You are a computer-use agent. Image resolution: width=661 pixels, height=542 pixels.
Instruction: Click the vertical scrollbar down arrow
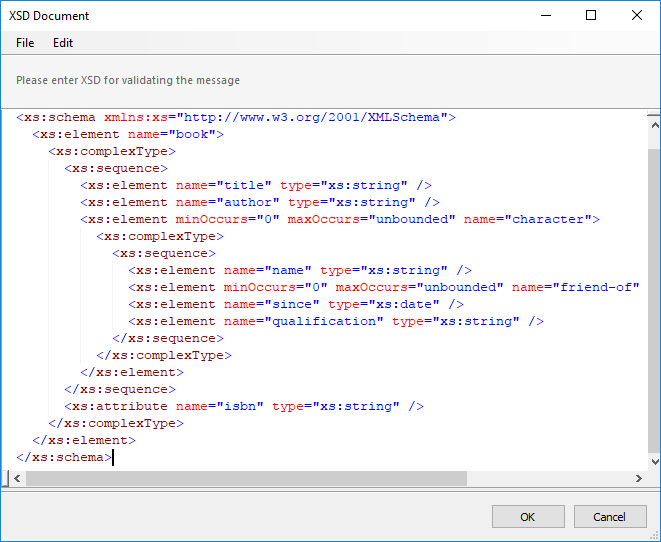click(x=655, y=462)
